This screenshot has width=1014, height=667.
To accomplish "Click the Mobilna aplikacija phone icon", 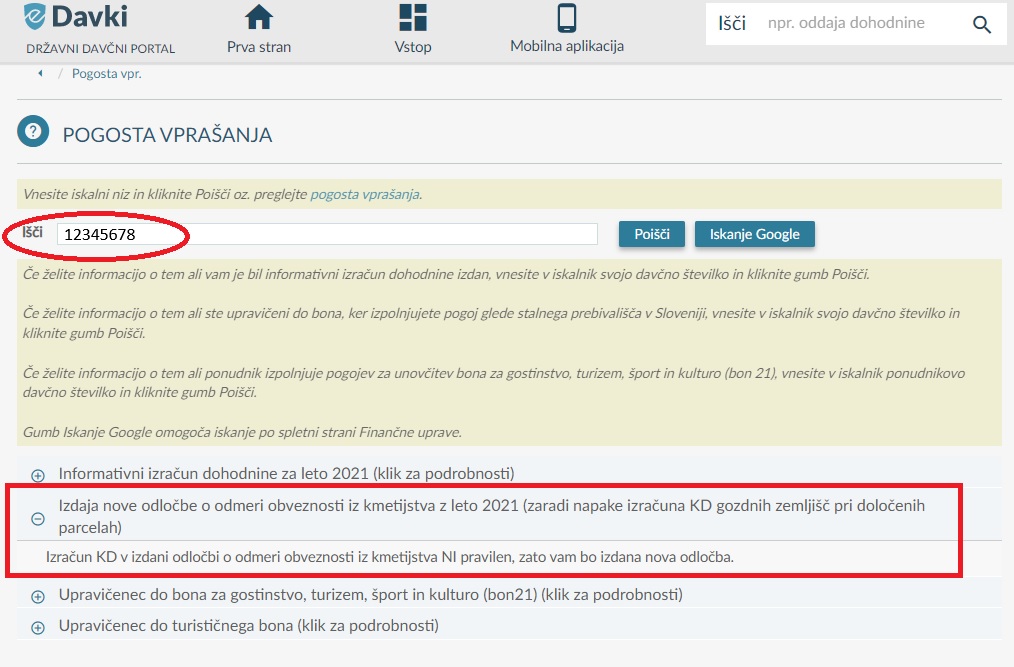I will (567, 18).
